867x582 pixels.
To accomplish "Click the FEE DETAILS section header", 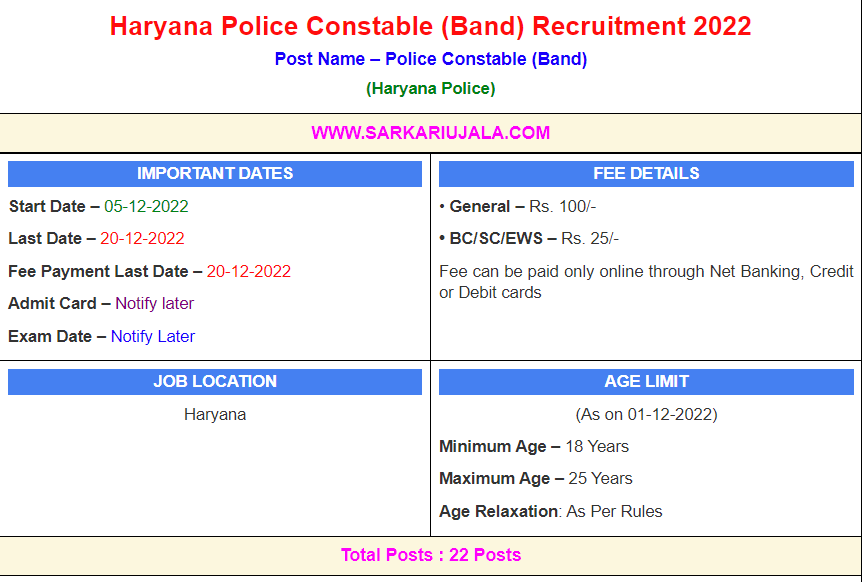I will [646, 173].
